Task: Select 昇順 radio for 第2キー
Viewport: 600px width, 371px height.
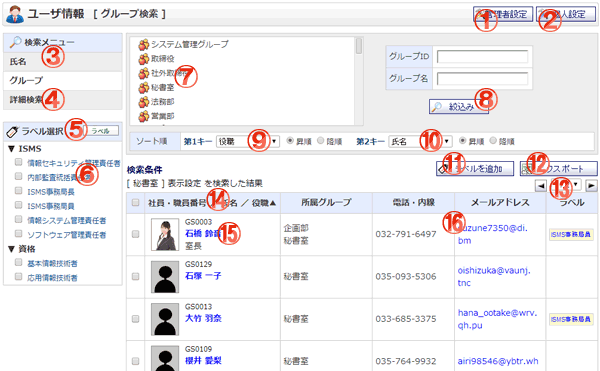Action: click(463, 141)
